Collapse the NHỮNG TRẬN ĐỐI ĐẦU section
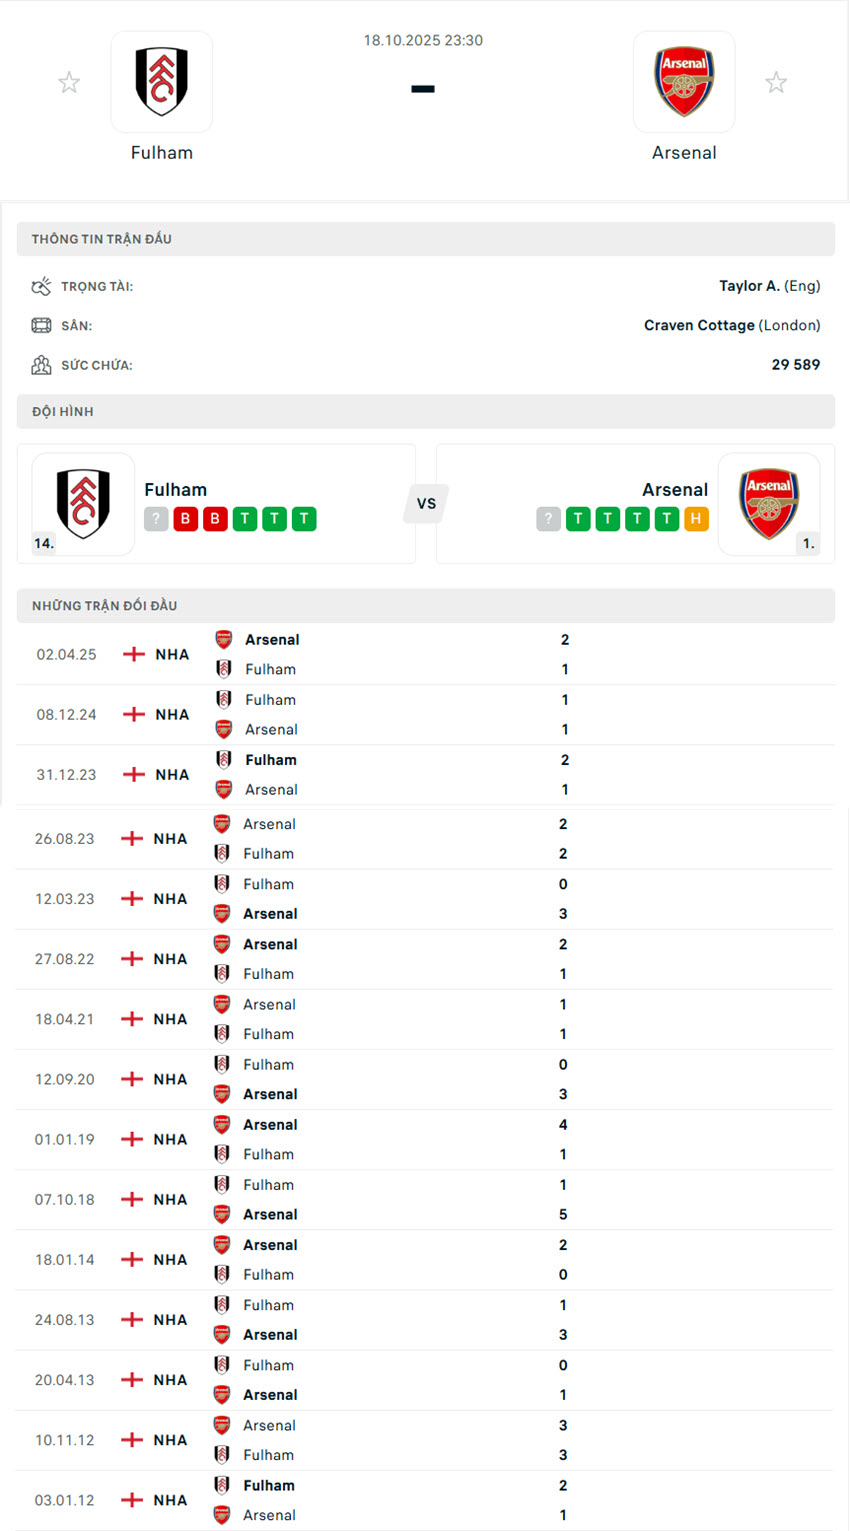This screenshot has height=1531, width=850. [424, 605]
